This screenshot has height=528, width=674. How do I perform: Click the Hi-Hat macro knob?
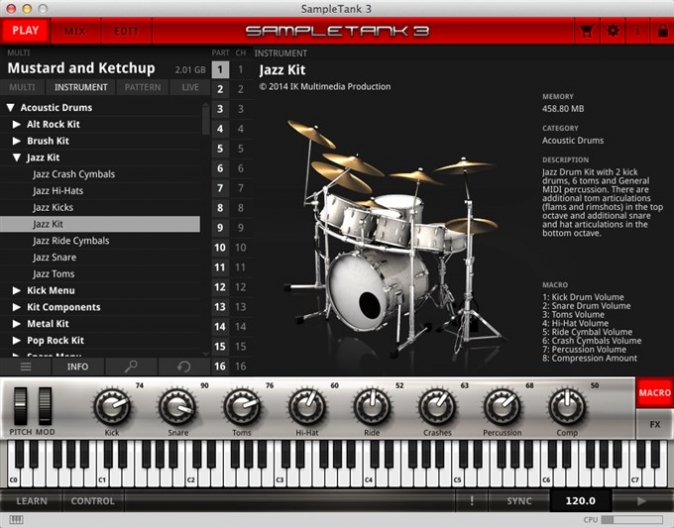(307, 407)
